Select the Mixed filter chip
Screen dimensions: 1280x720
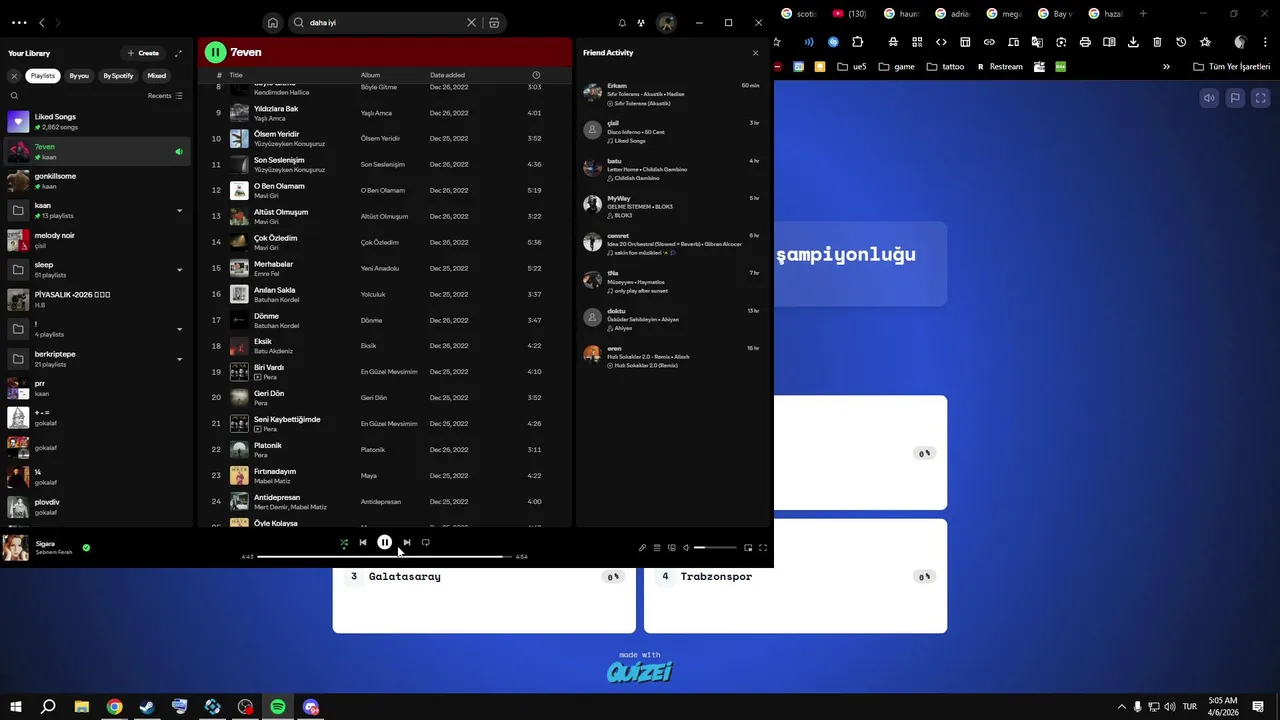click(x=157, y=76)
